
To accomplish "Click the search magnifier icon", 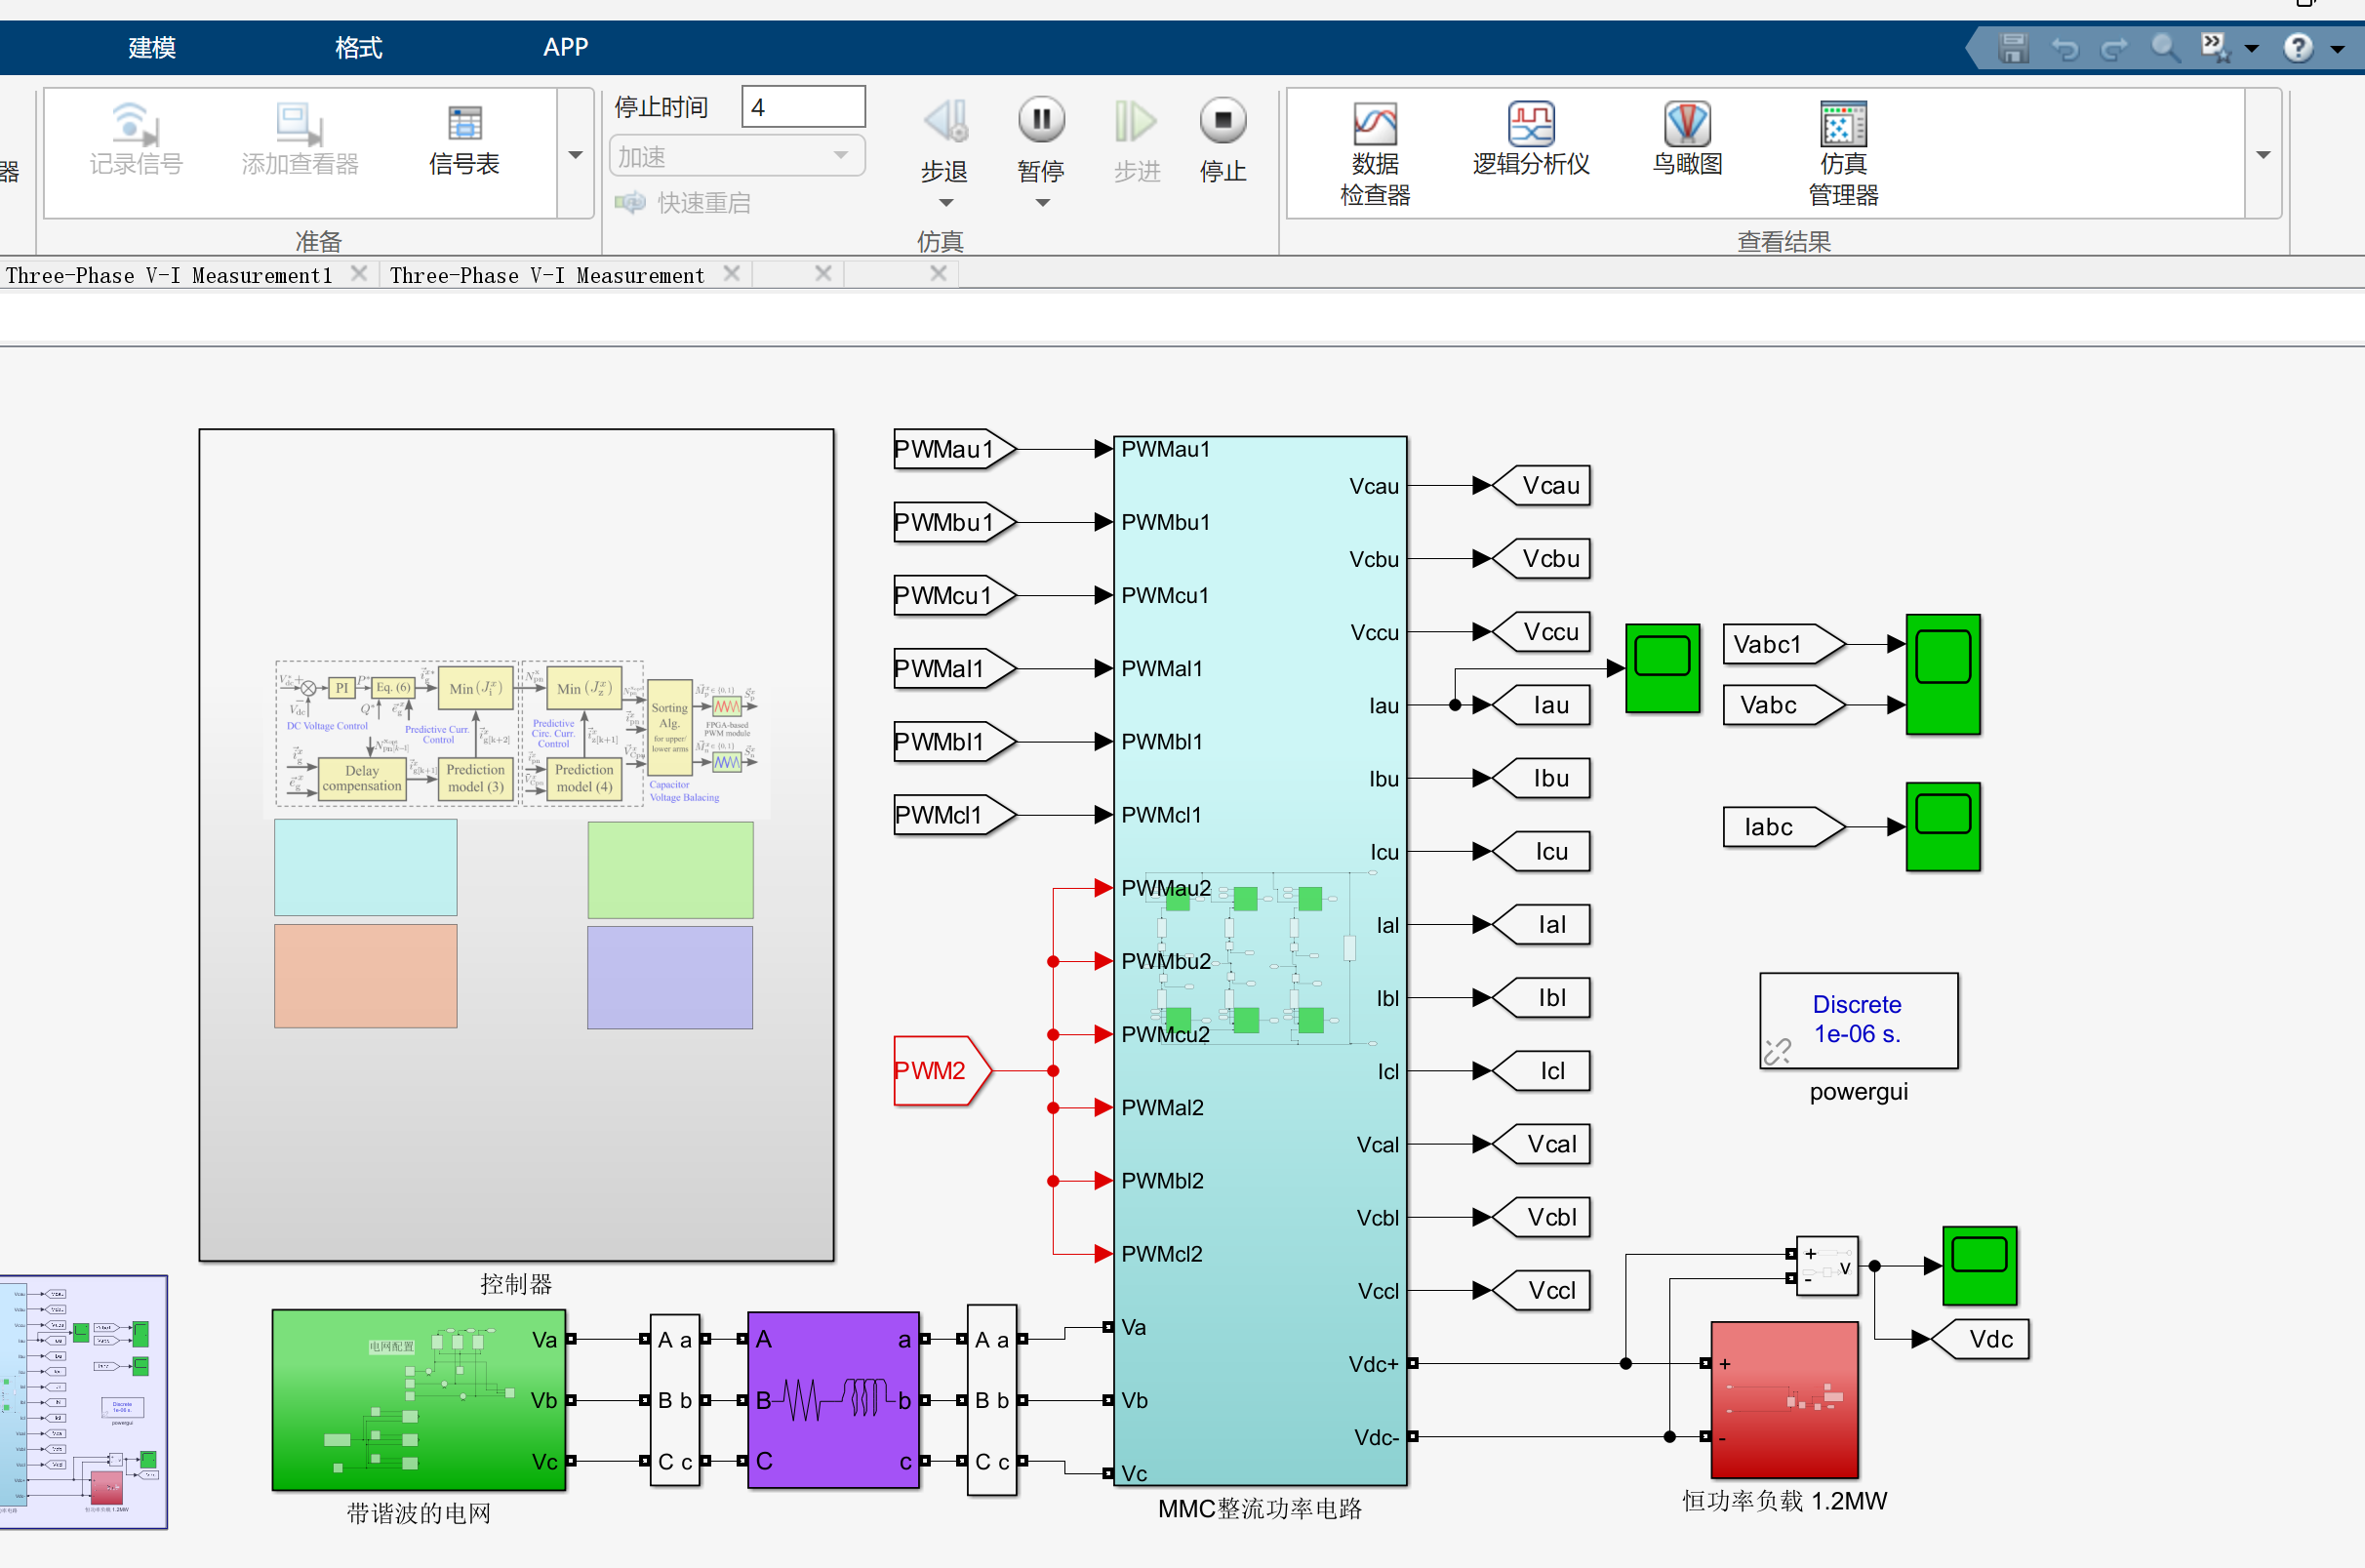I will (2164, 47).
